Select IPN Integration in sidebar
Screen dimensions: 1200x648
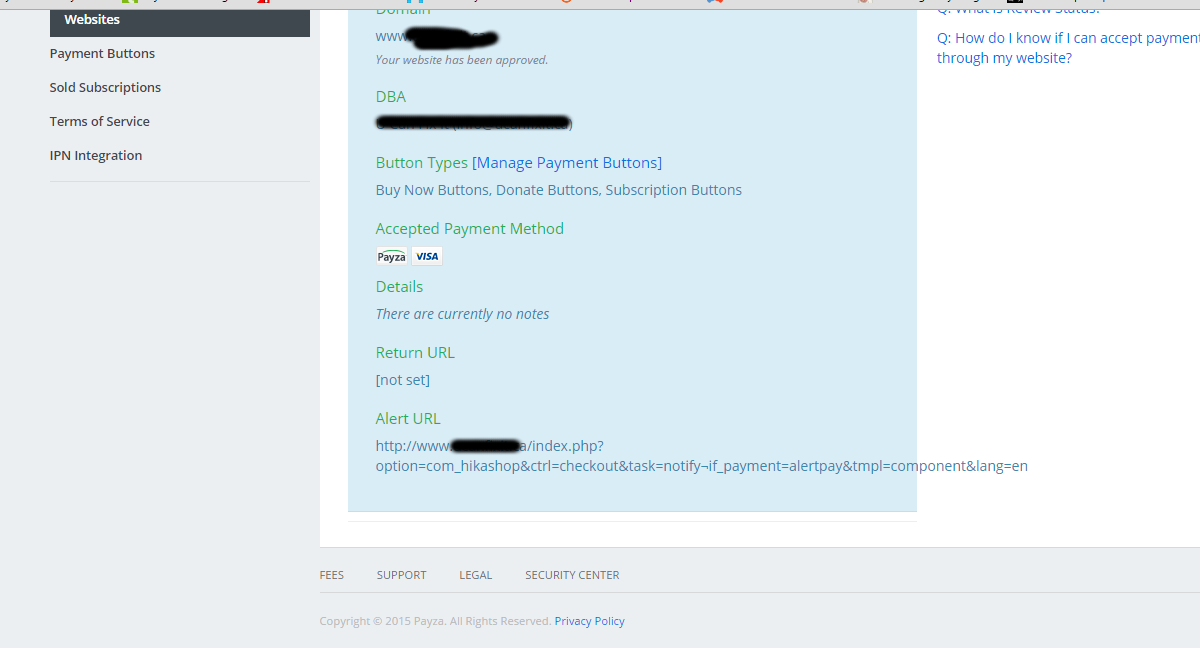pyautogui.click(x=96, y=156)
